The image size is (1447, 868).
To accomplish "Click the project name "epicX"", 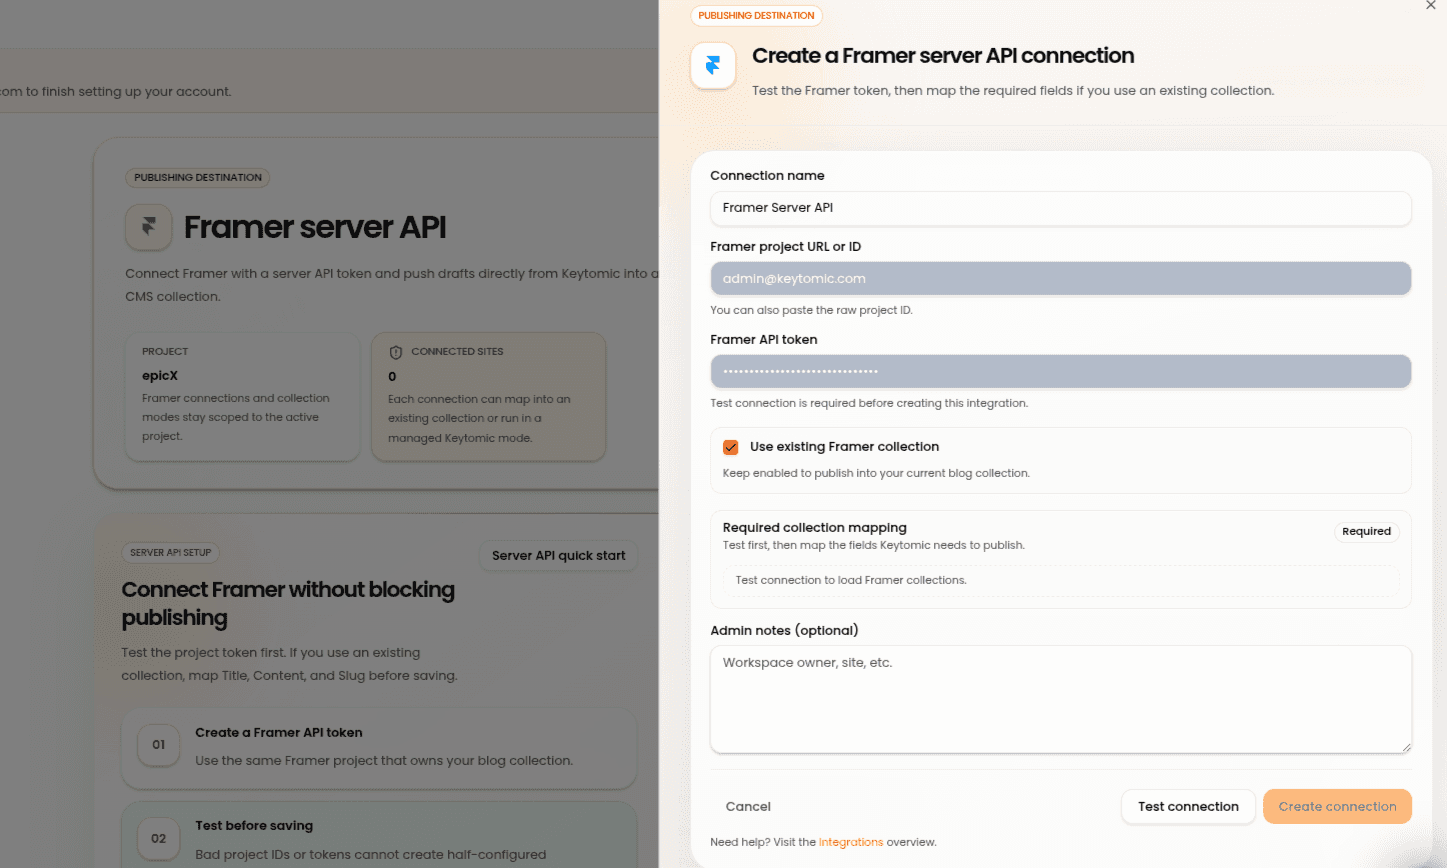I will 160,376.
